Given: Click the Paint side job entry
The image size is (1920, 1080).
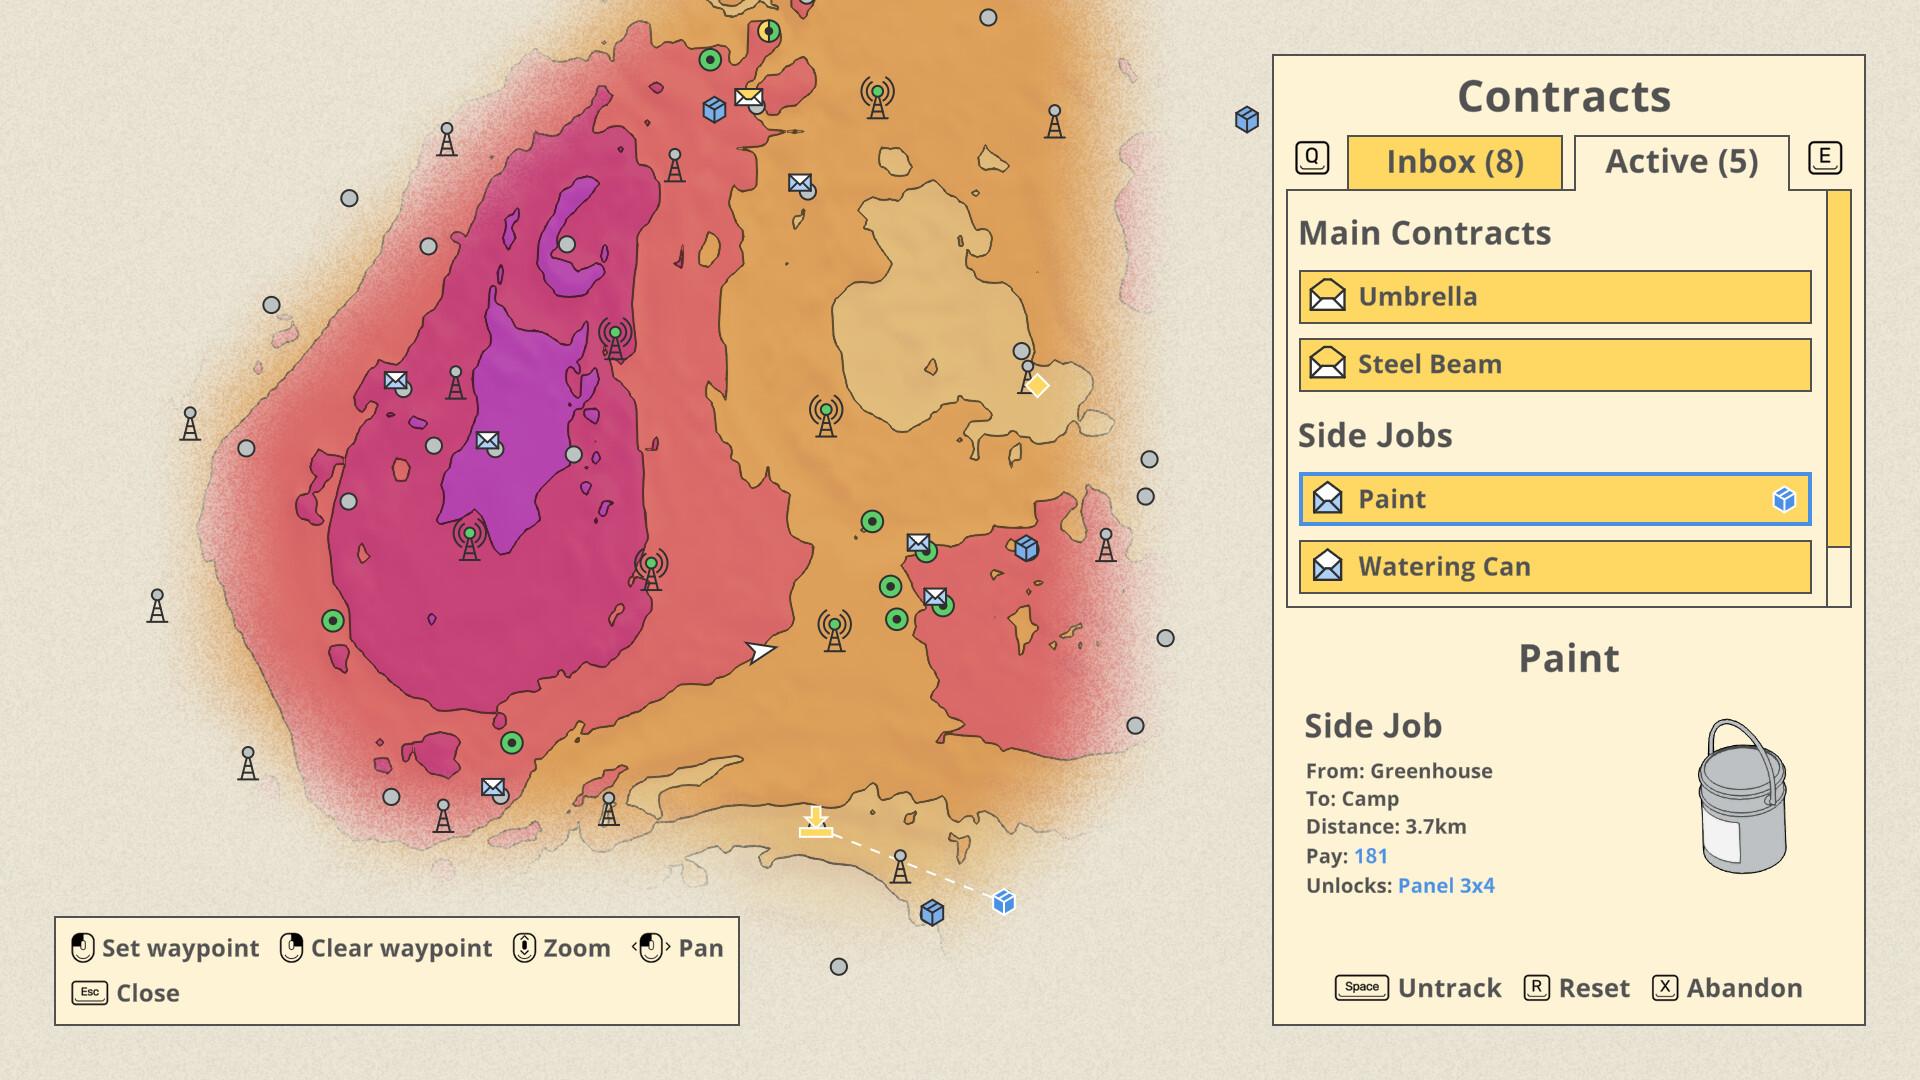Looking at the screenshot, I should coord(1554,499).
